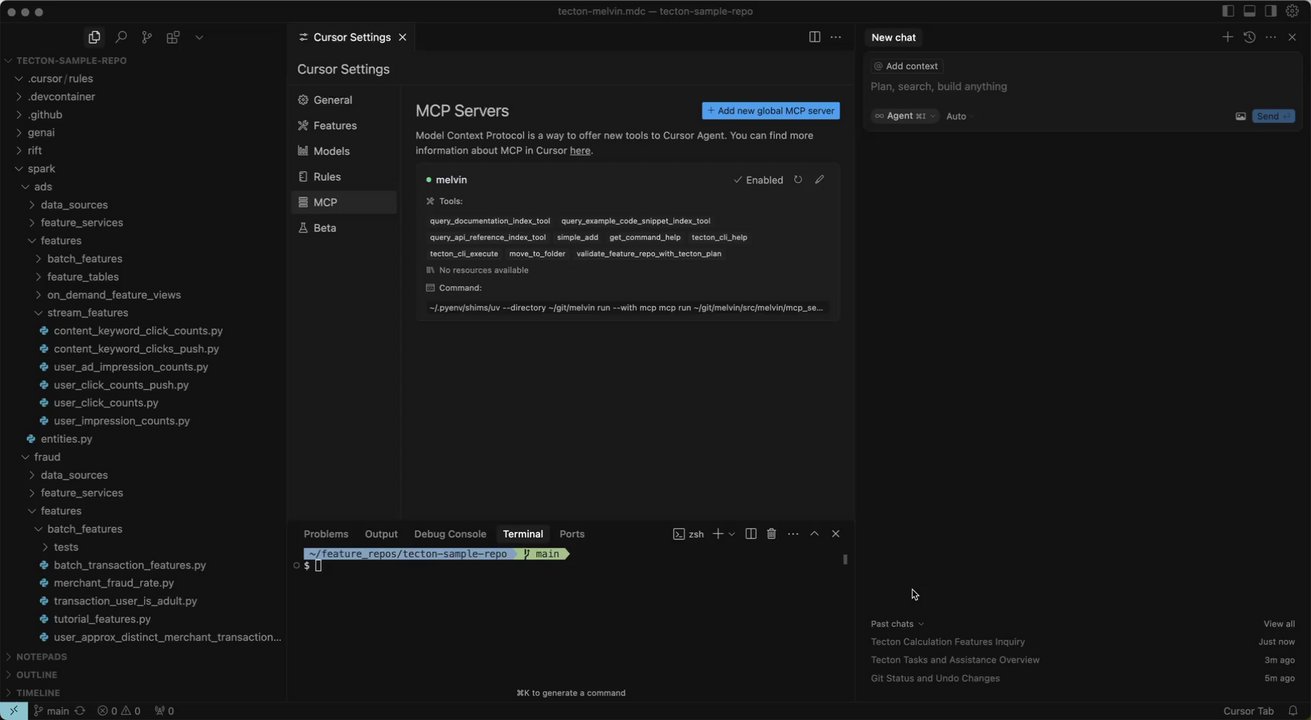Screen dimensions: 1311x720
Task: Open the Agent mode dropdown
Action: pos(905,116)
